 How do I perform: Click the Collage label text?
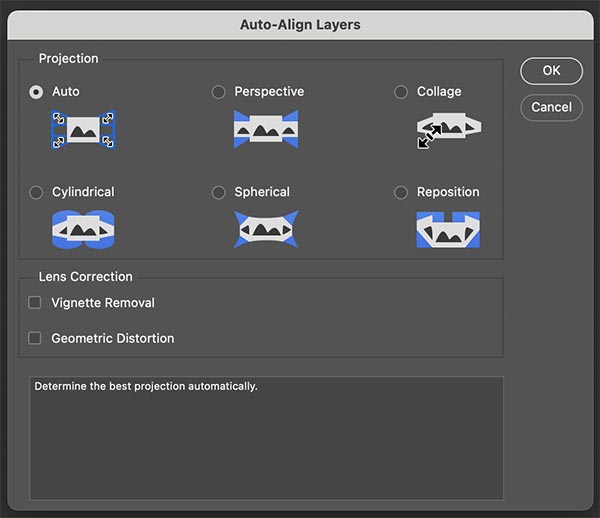pyautogui.click(x=439, y=92)
